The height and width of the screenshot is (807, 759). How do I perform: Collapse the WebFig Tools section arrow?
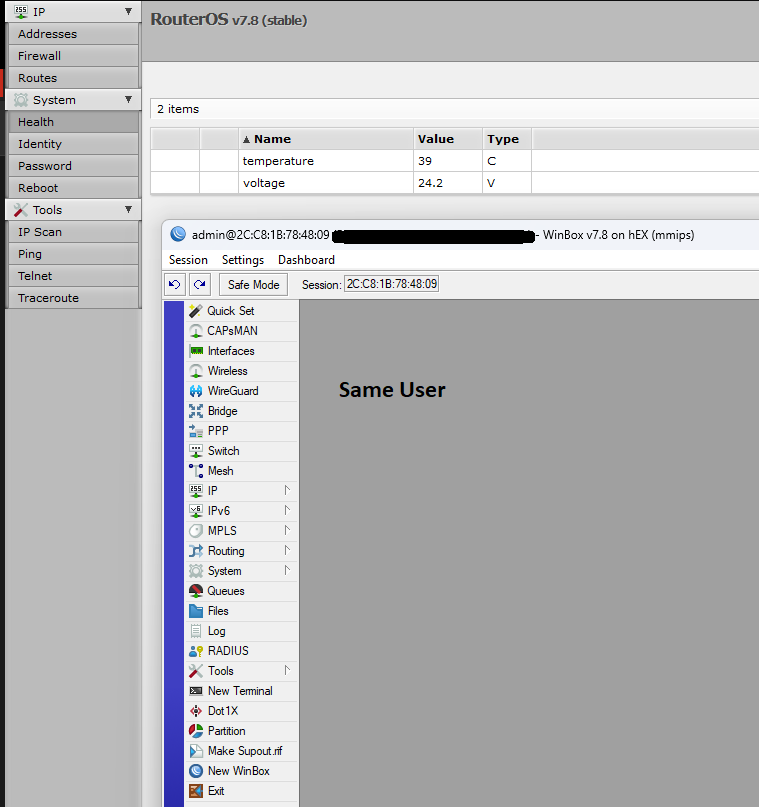coord(128,209)
